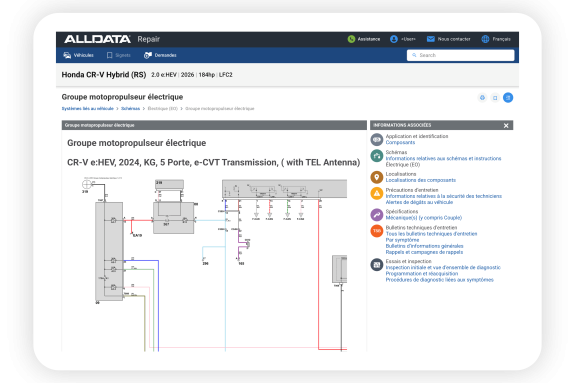Open Informations relatives à la sécurité des techniciens
Viewport: 575px width, 383px height.
[x=444, y=196]
